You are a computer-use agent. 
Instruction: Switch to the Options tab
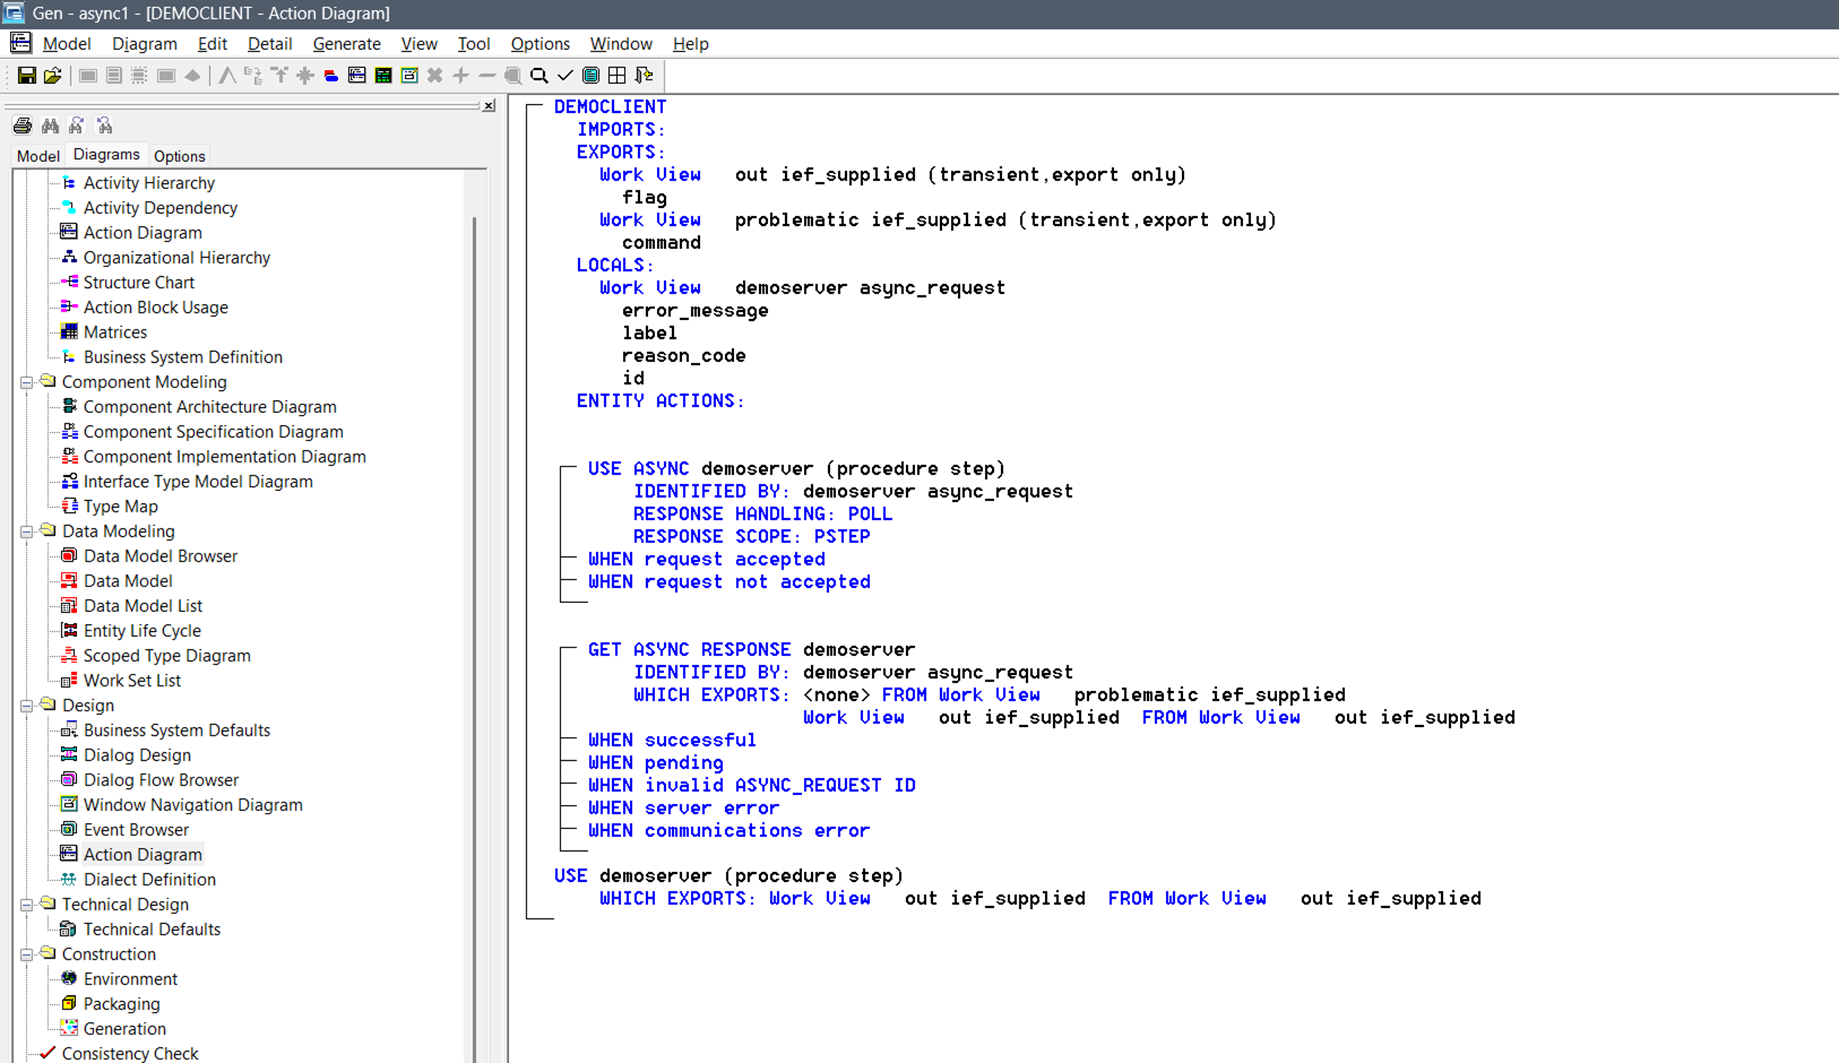point(179,156)
